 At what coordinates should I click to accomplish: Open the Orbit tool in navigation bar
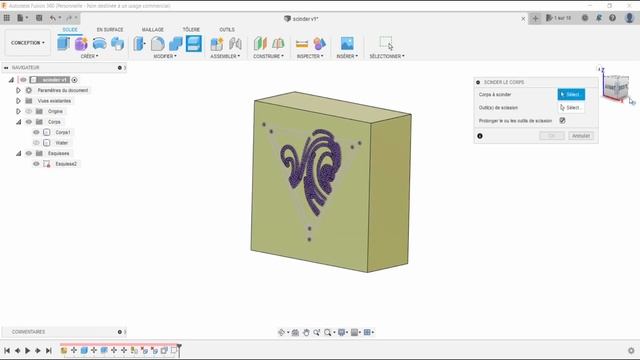pyautogui.click(x=281, y=332)
